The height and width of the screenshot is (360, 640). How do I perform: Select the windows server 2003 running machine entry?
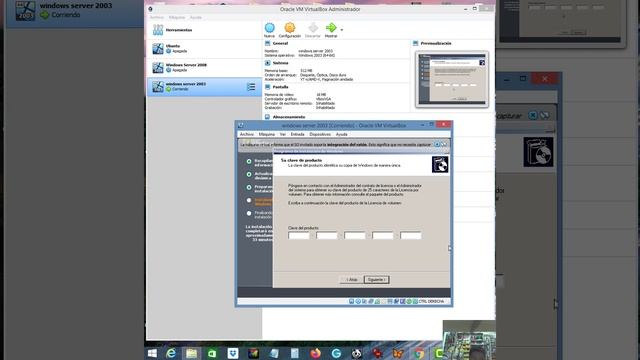(204, 87)
